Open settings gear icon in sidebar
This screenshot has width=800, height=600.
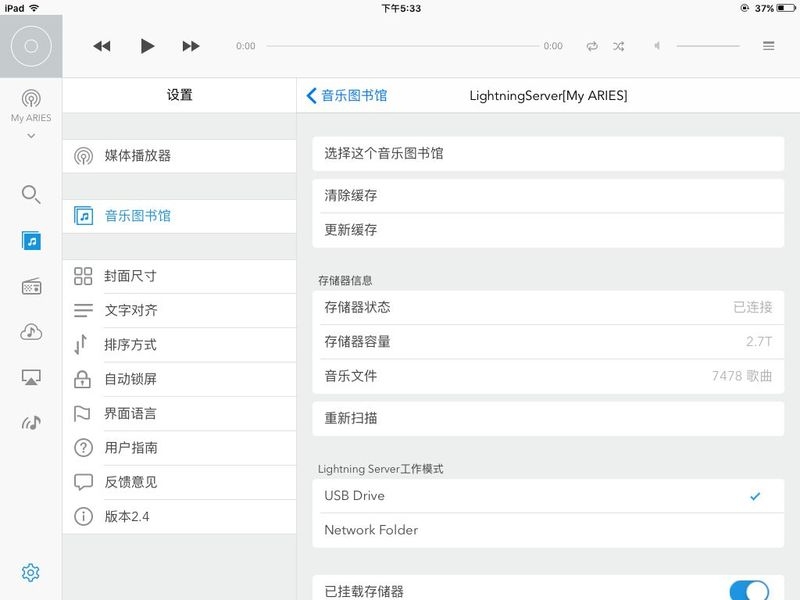[x=31, y=572]
